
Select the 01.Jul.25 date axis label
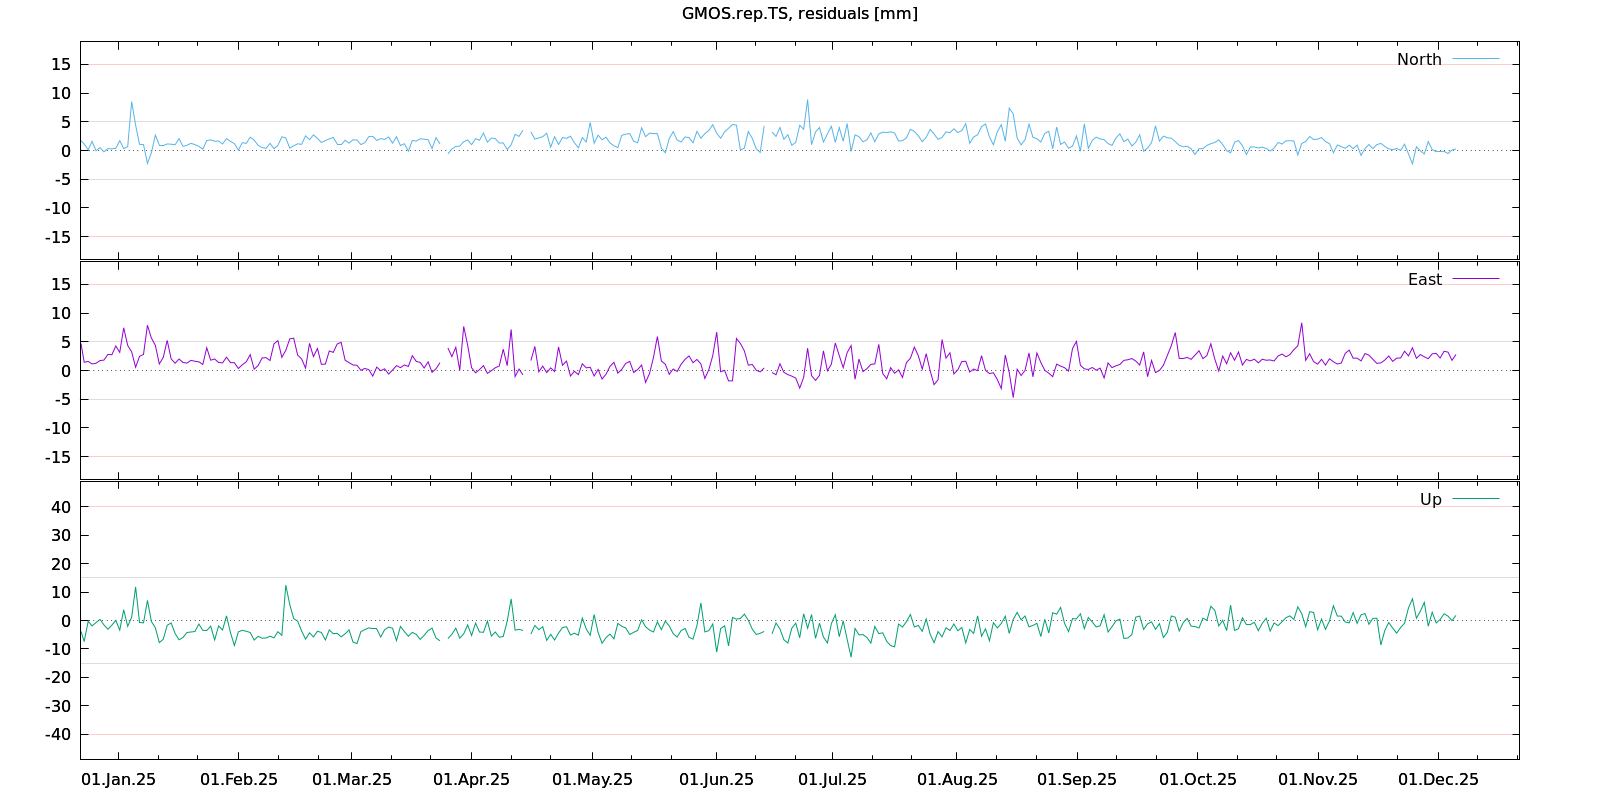coord(832,780)
